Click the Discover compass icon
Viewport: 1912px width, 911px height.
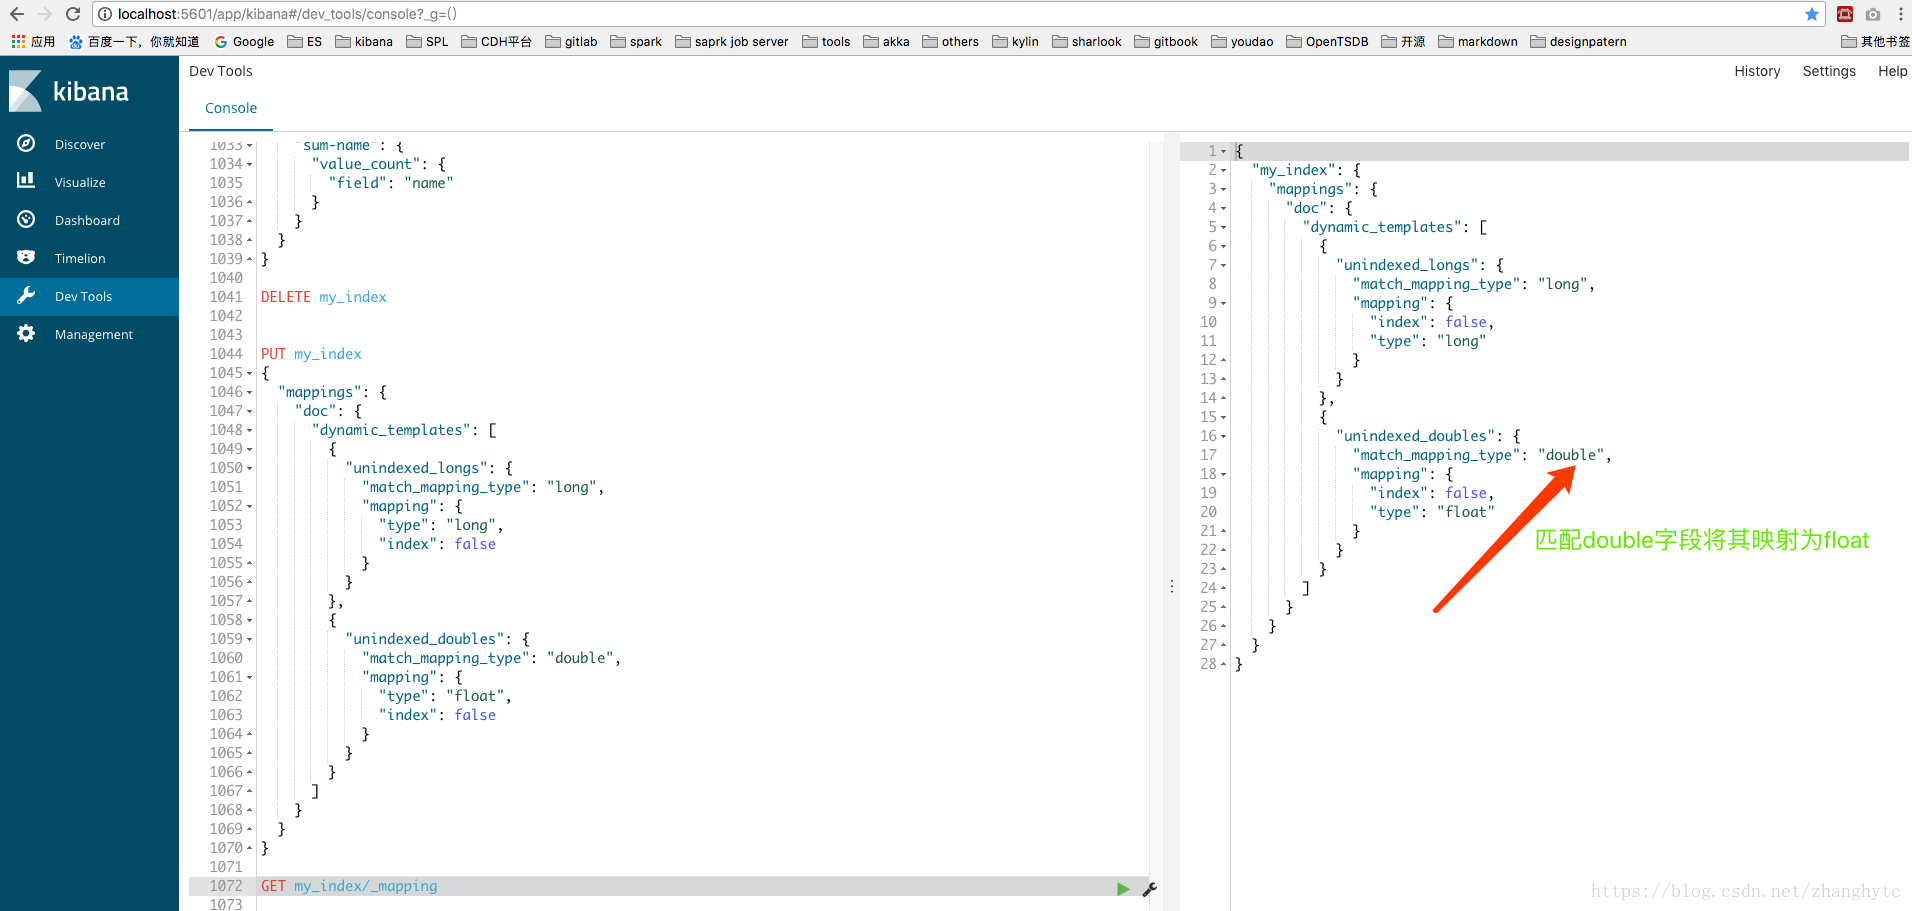(x=26, y=144)
